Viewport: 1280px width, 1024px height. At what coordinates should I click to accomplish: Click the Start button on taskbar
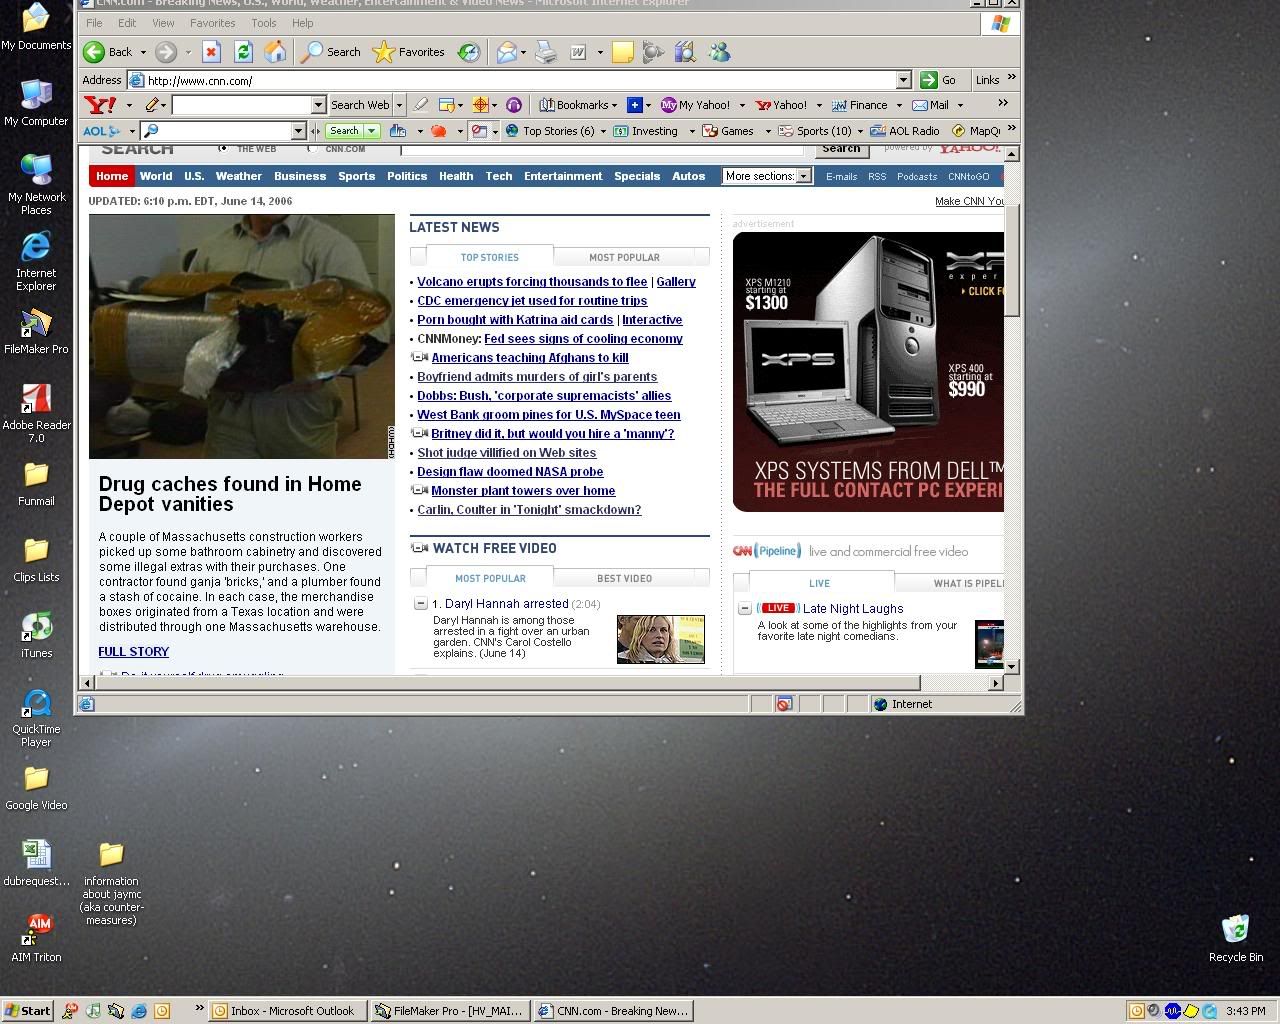tap(27, 1011)
